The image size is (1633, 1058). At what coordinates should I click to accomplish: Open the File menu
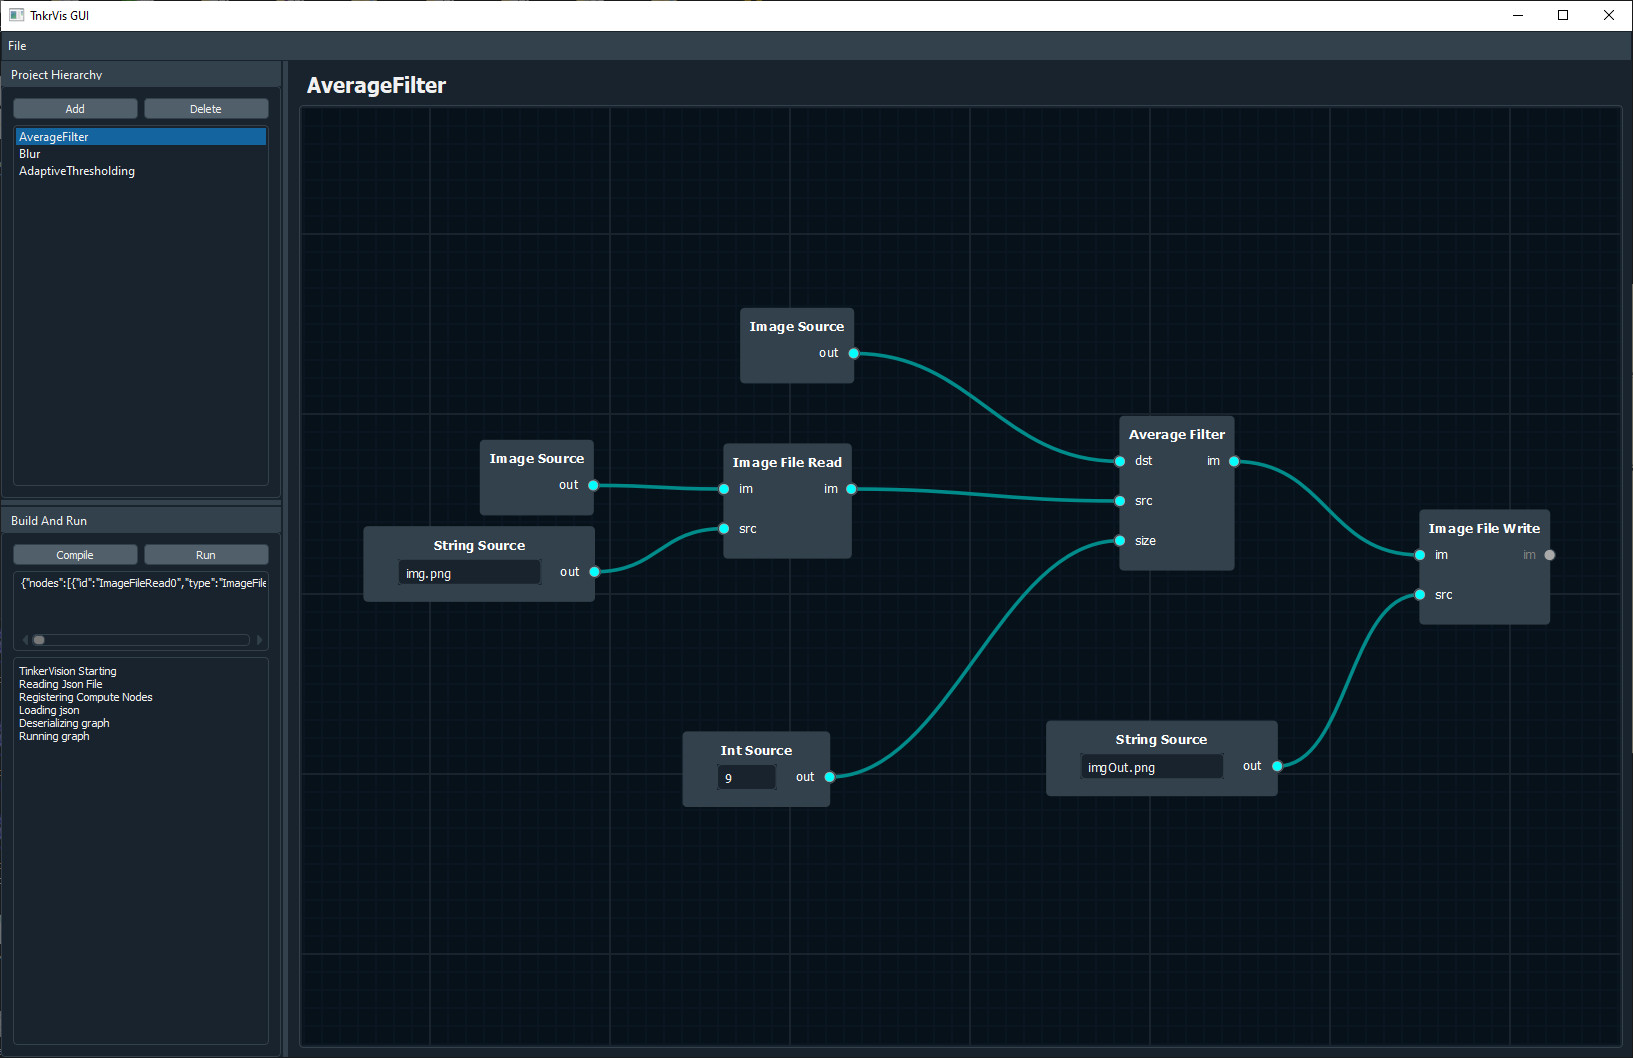[x=17, y=46]
